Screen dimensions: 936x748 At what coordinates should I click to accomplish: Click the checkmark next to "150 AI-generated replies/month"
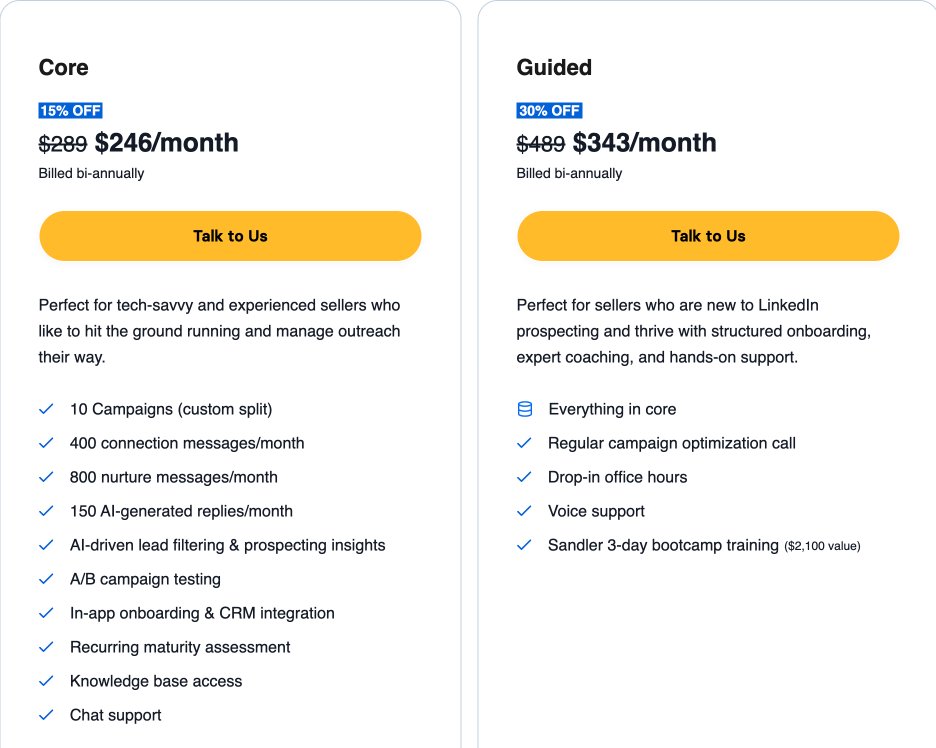click(45, 511)
